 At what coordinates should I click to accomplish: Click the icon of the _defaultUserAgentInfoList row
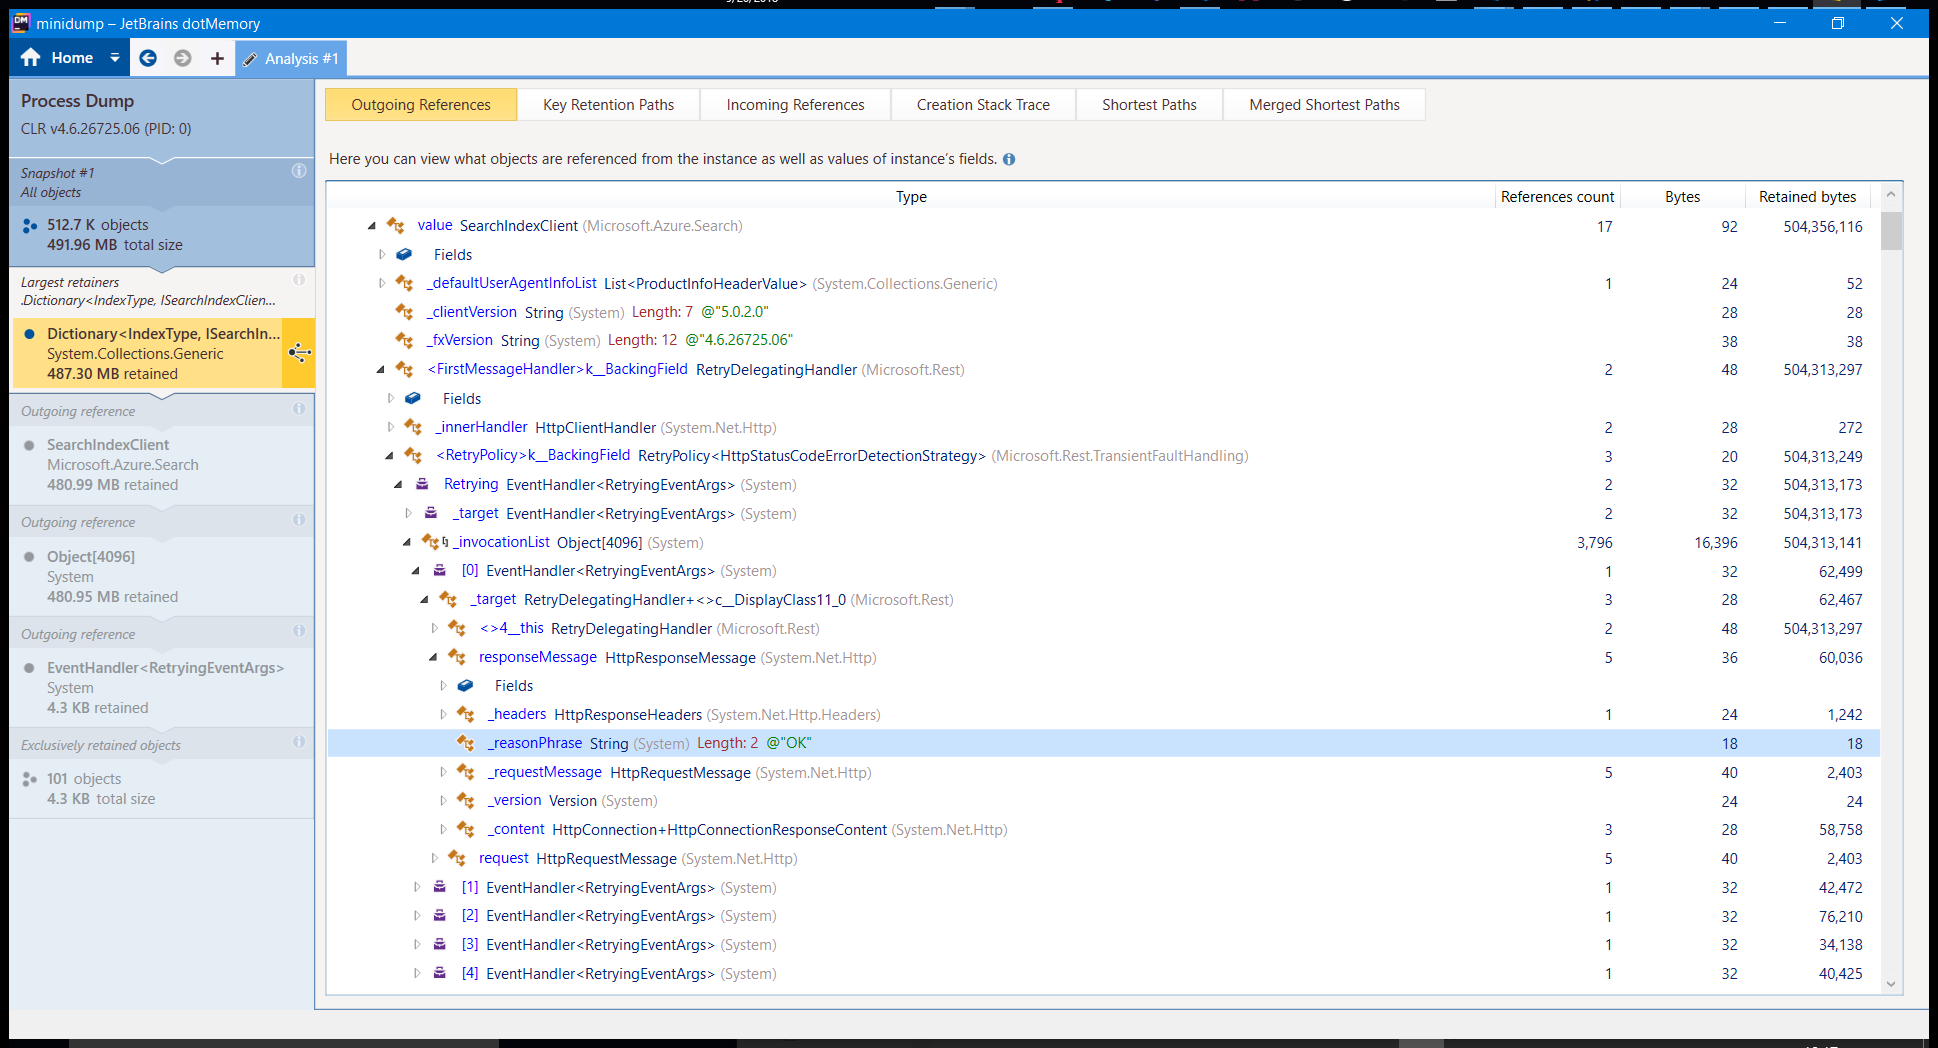point(404,284)
